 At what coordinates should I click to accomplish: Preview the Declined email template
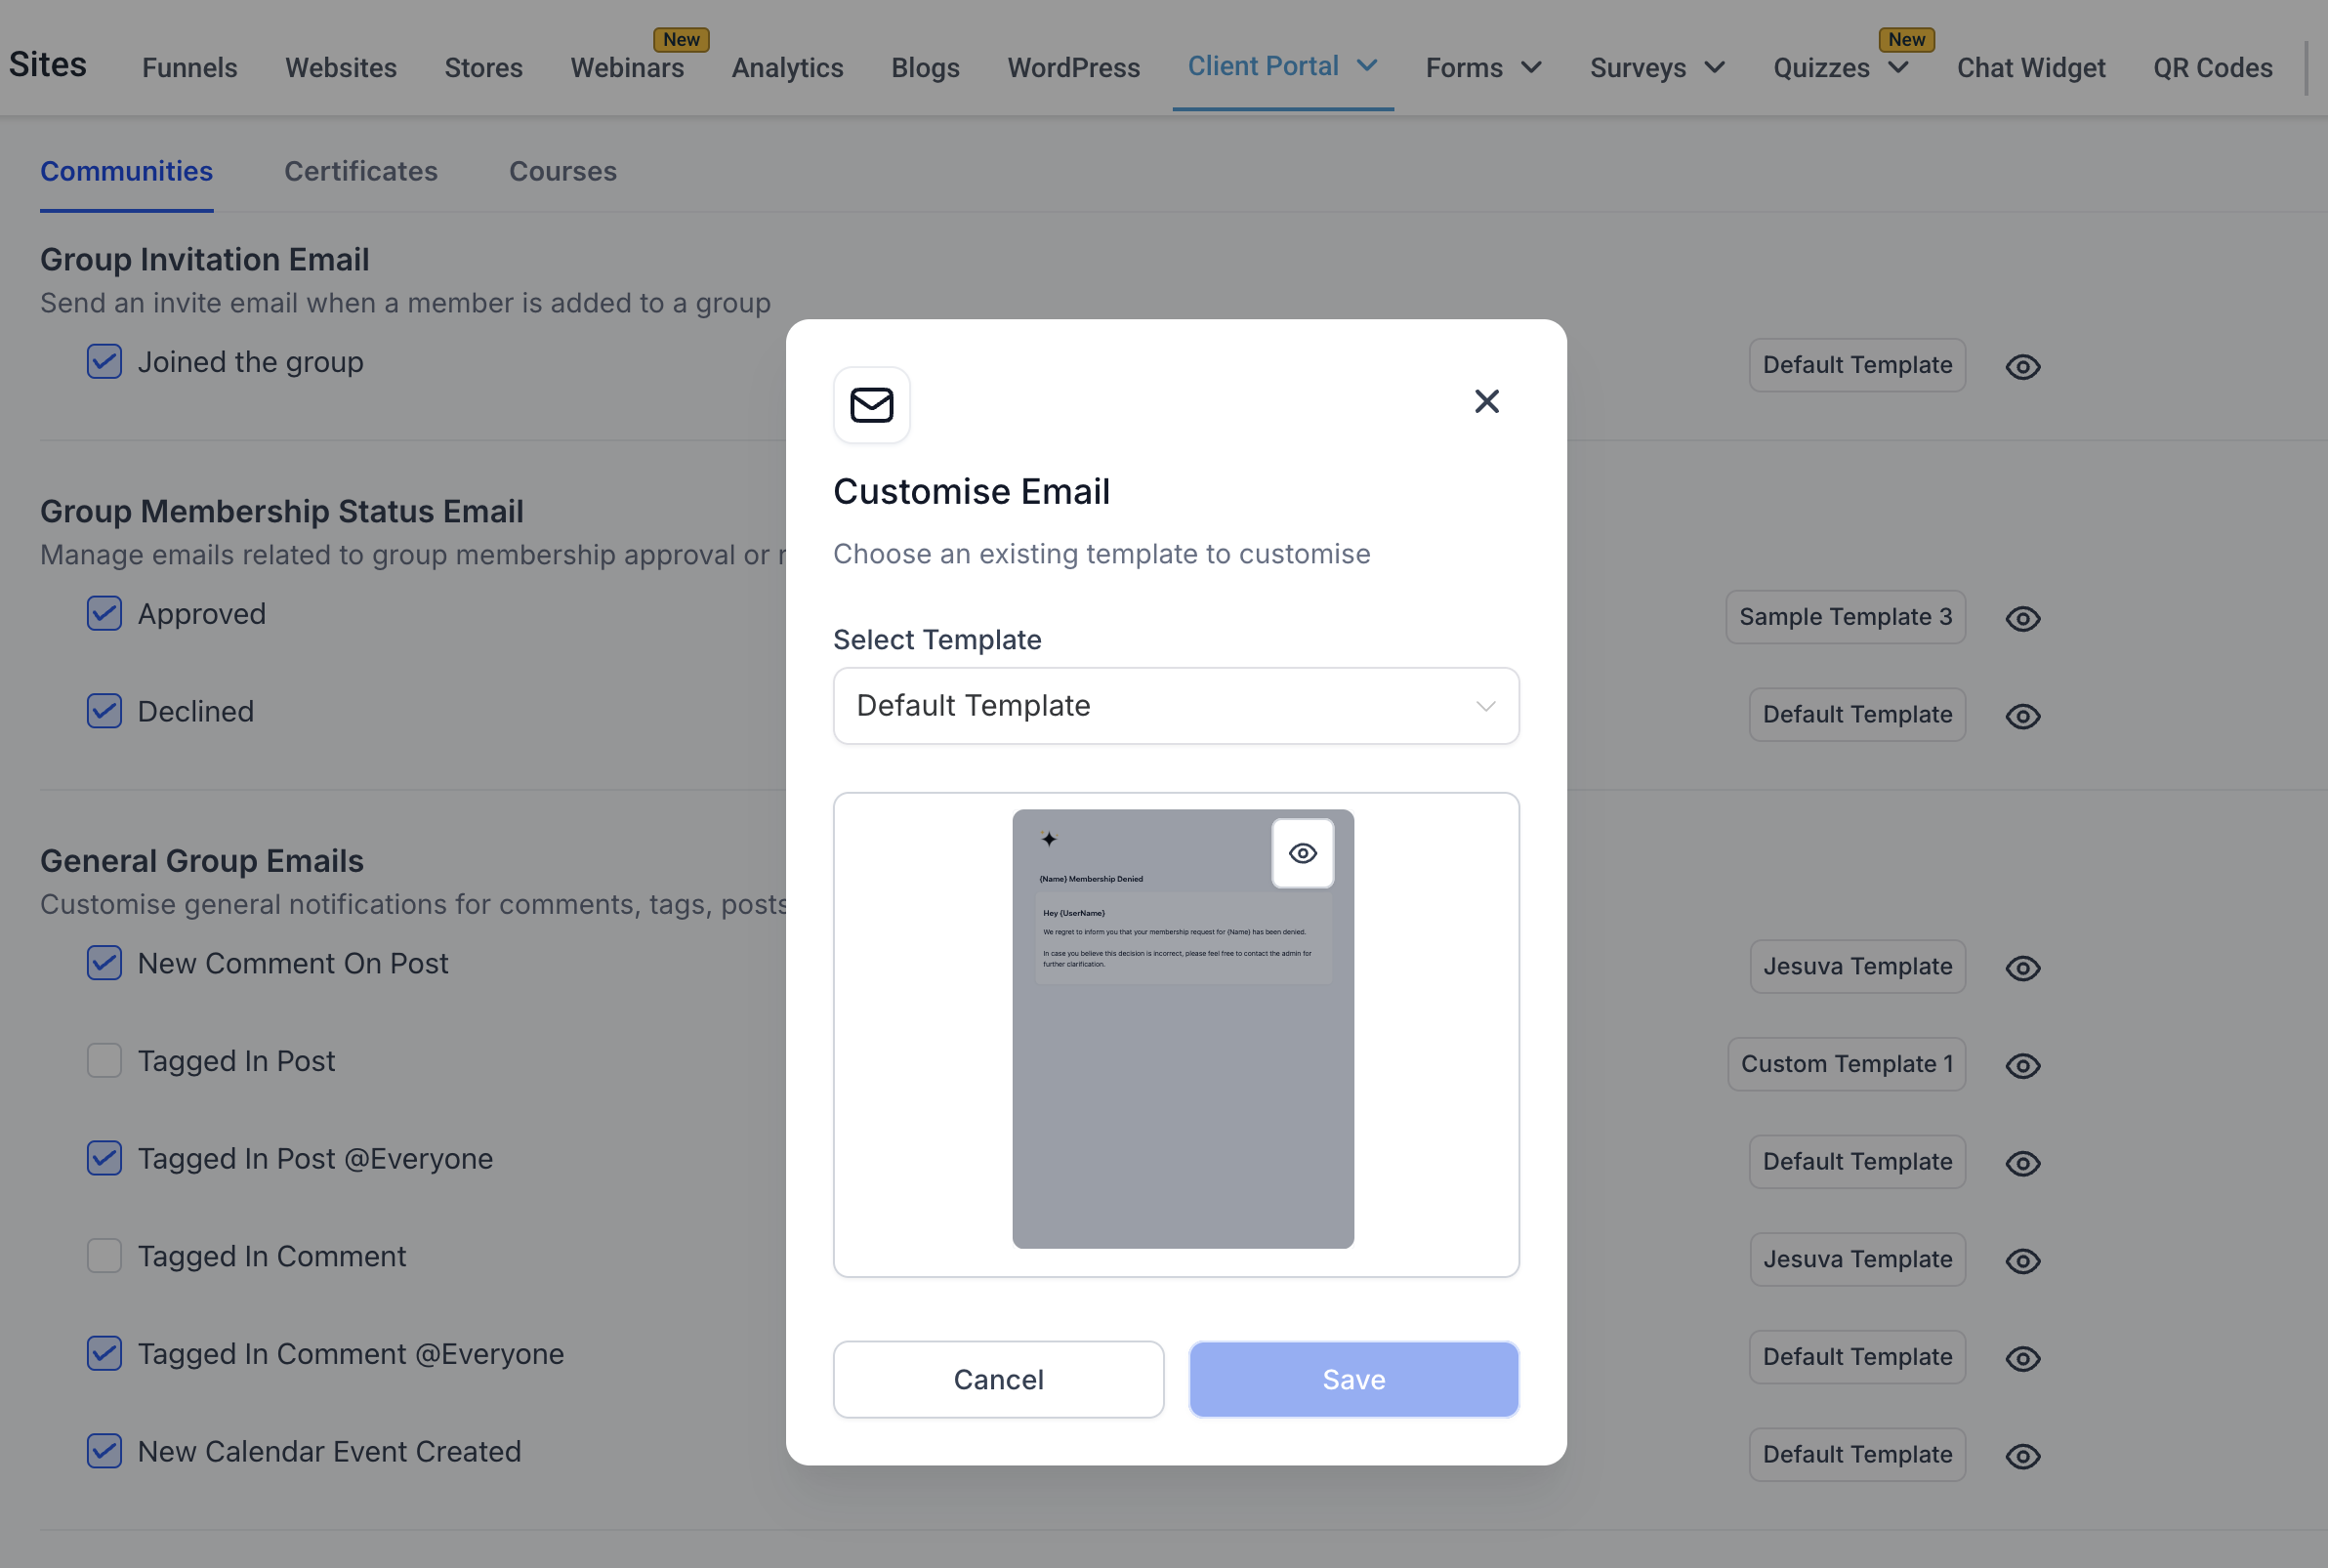click(2022, 716)
